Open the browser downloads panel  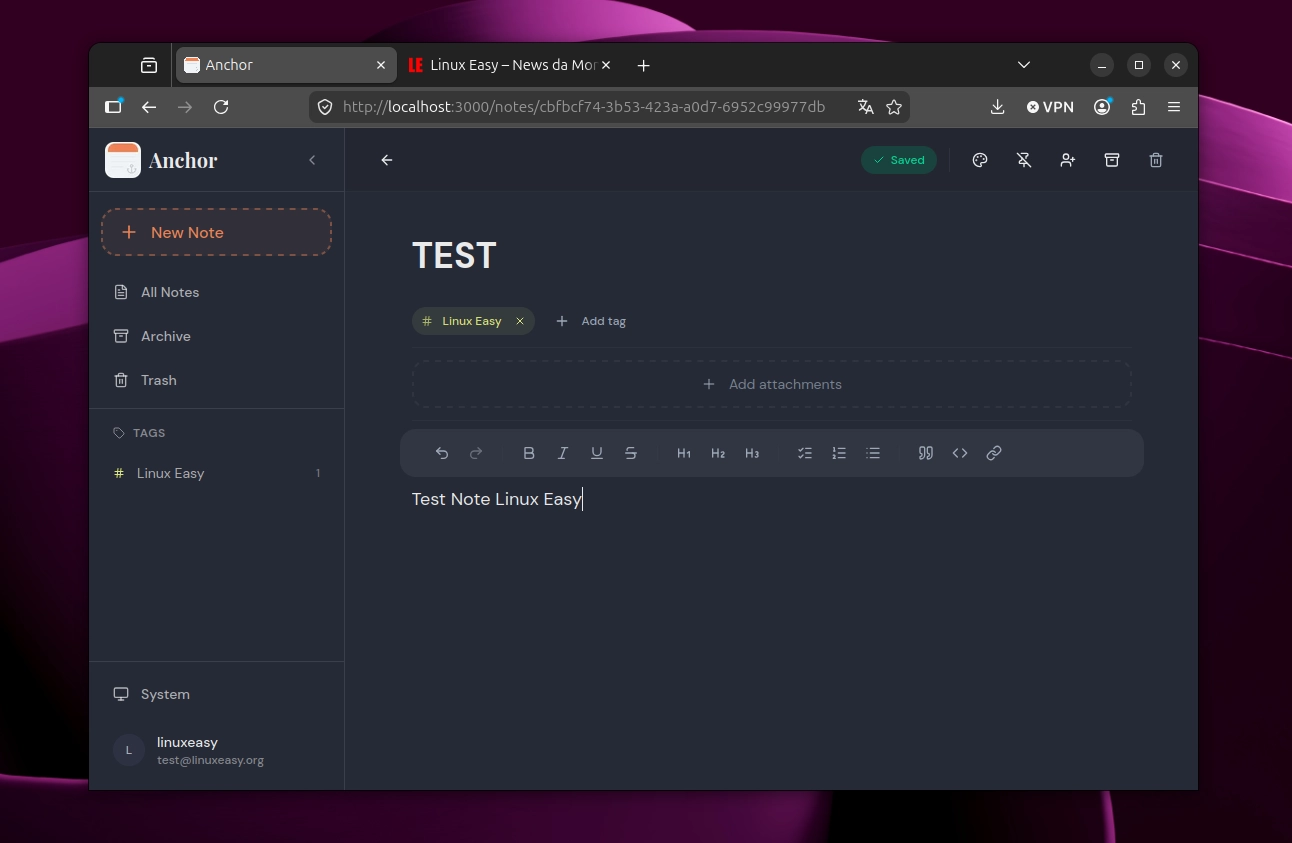pos(997,107)
